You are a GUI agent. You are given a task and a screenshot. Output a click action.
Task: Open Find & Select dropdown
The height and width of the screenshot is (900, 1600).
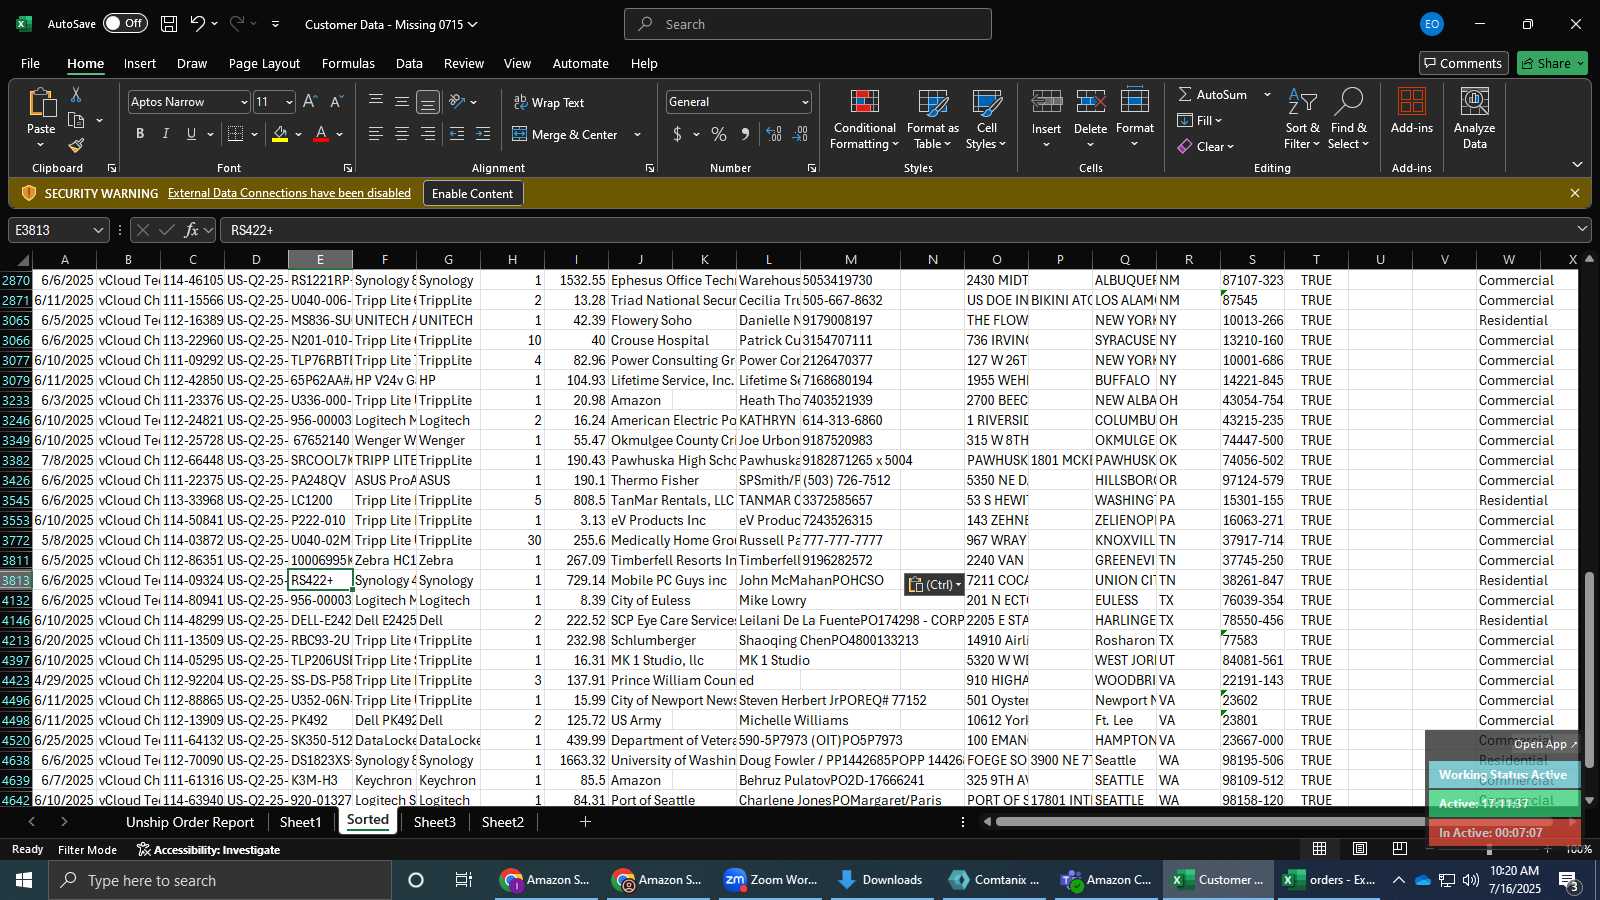click(x=1348, y=120)
